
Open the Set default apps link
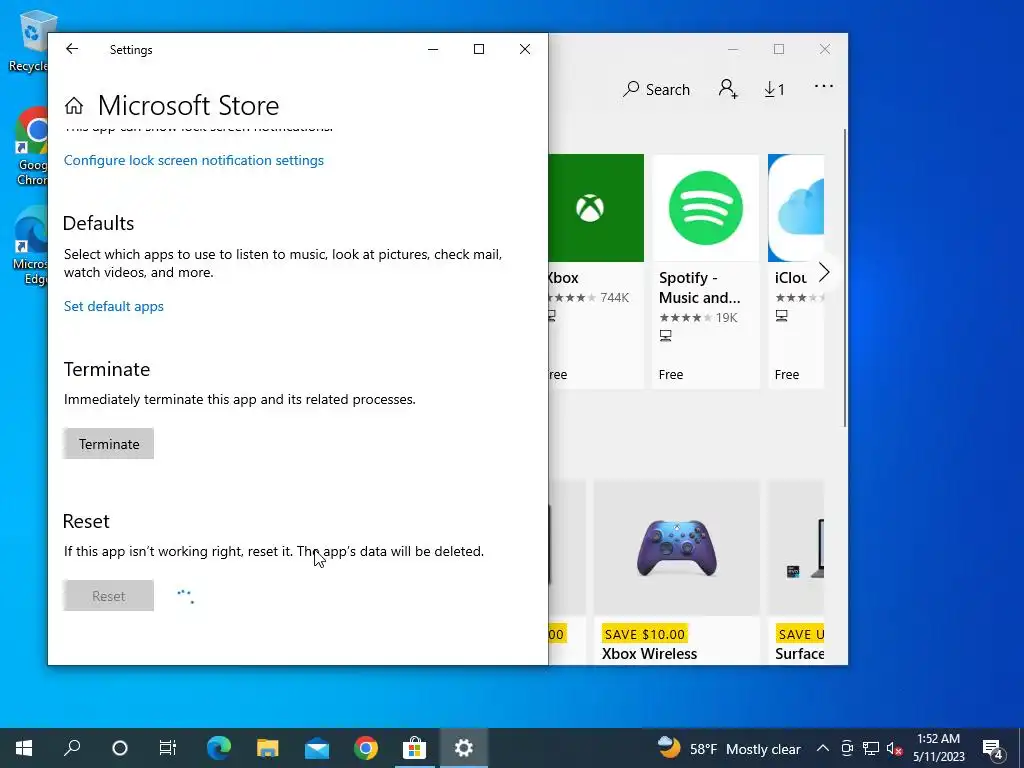(114, 306)
